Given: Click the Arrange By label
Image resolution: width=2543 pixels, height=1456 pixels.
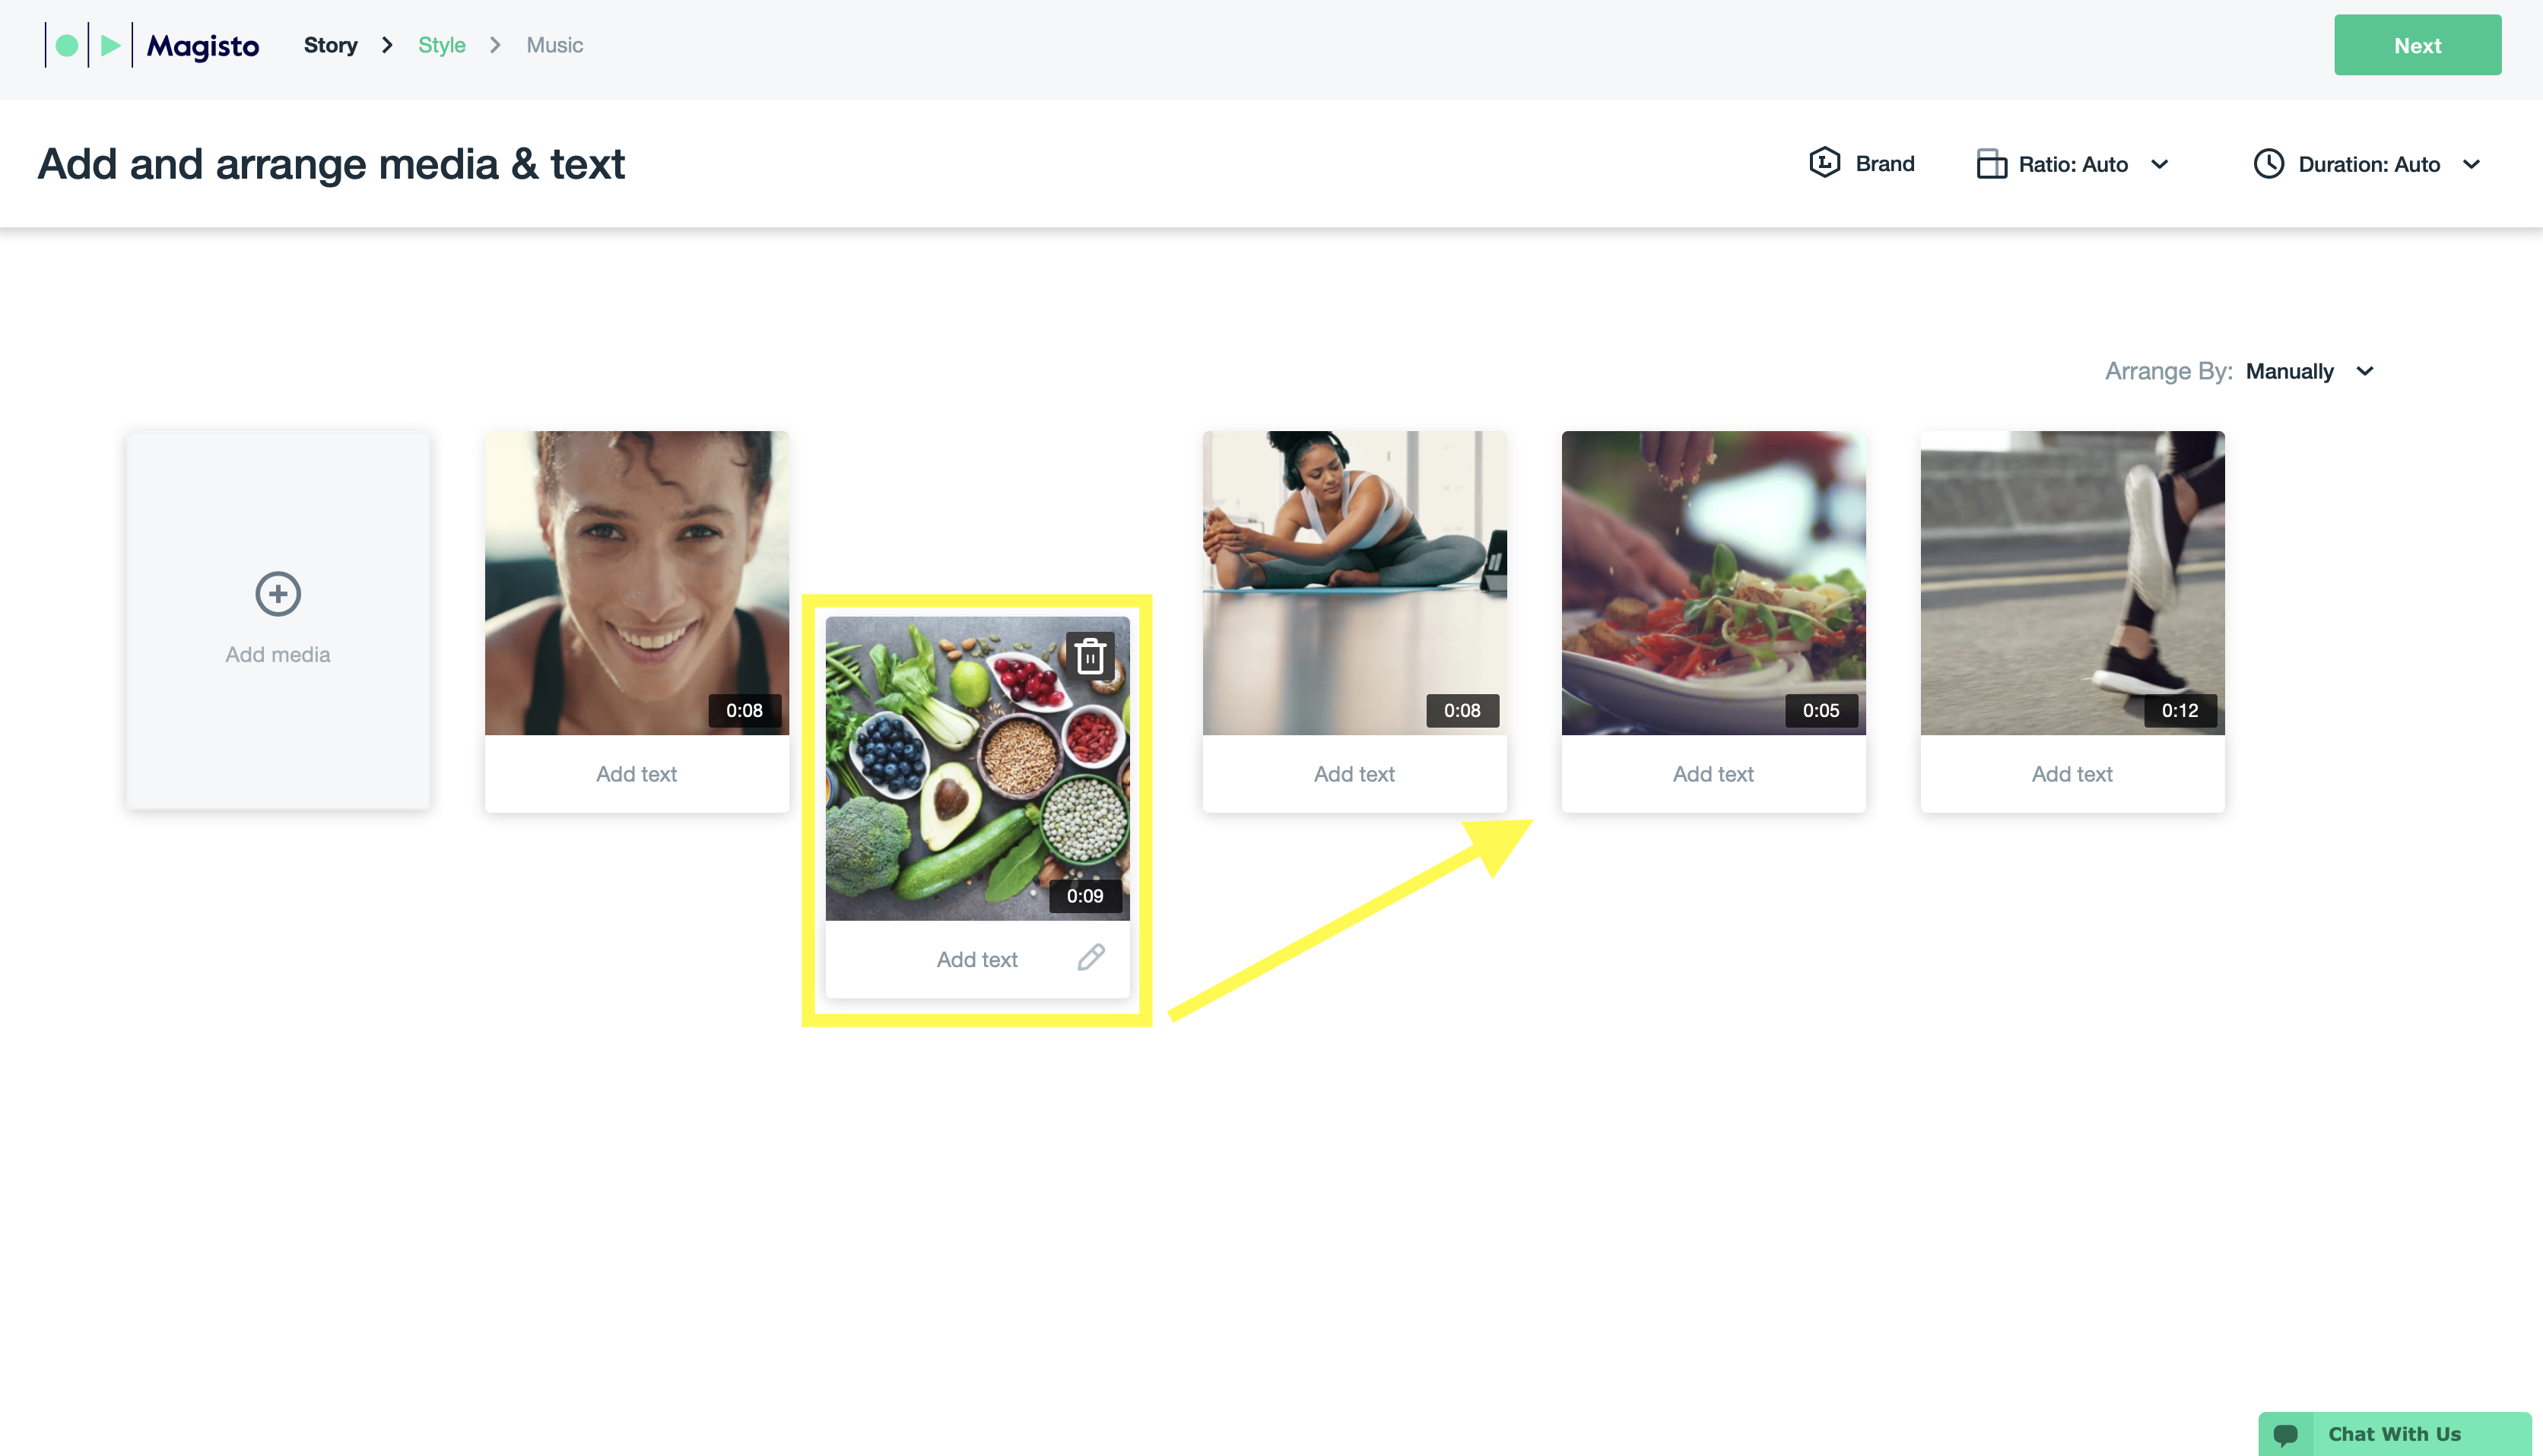Looking at the screenshot, I should (x=2168, y=371).
